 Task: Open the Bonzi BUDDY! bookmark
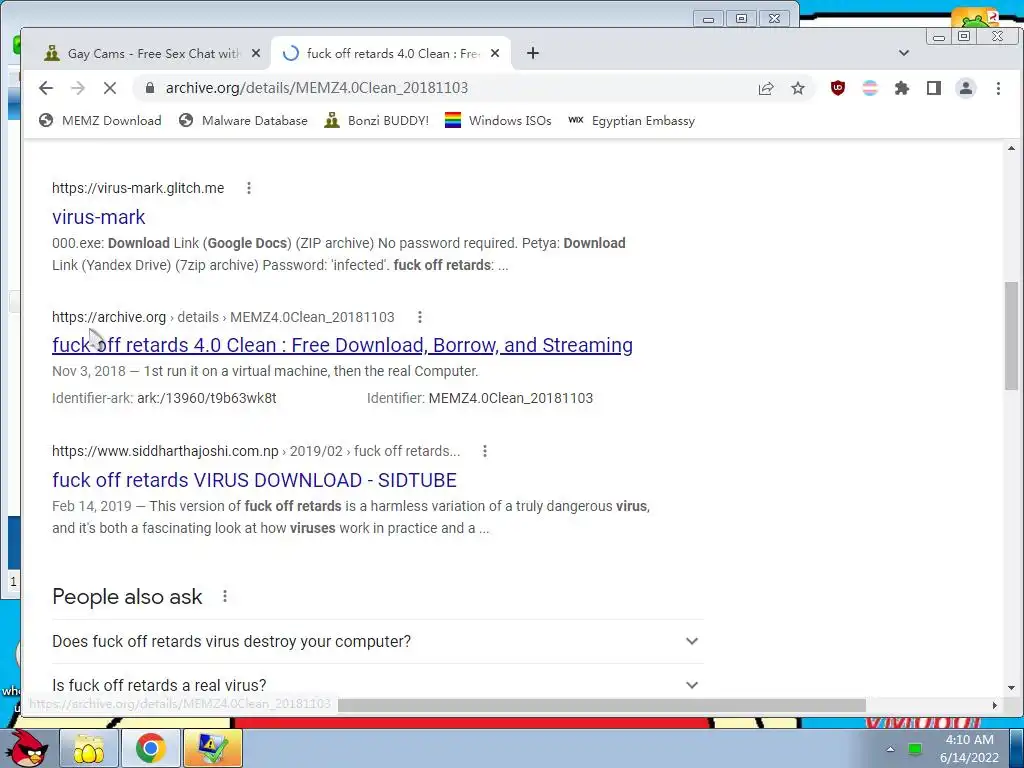(377, 121)
